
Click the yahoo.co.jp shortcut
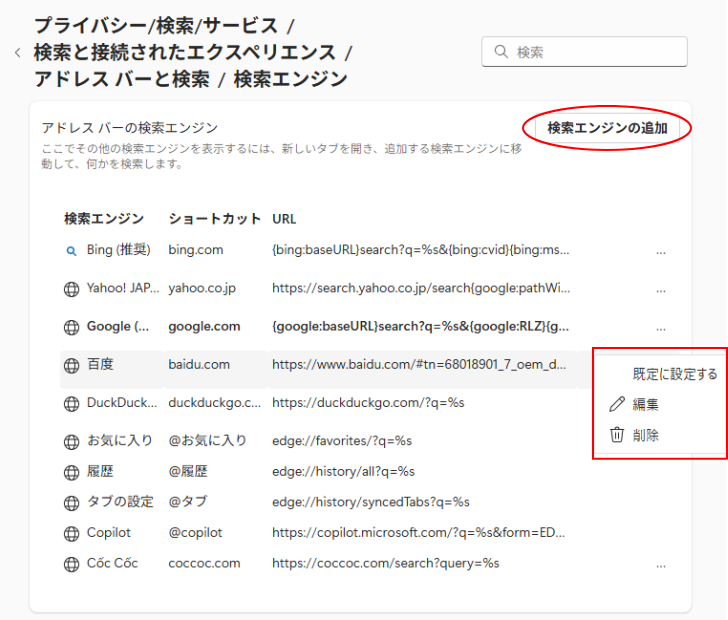[x=202, y=288]
